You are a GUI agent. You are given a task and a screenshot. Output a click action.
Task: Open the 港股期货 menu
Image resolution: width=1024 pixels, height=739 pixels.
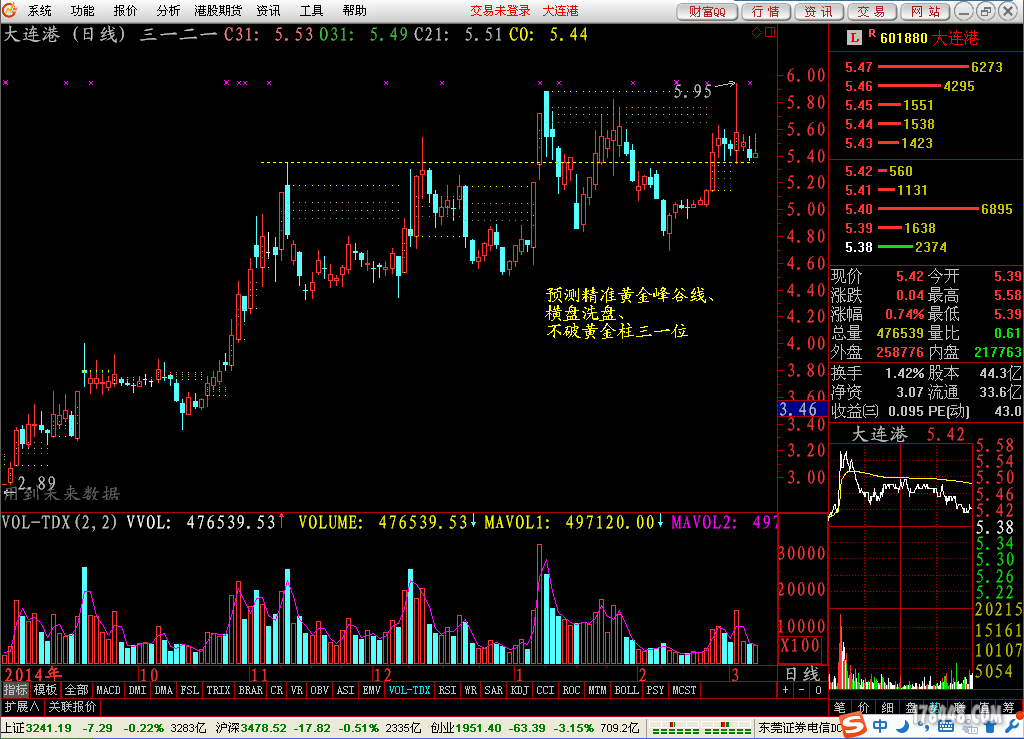[x=217, y=10]
